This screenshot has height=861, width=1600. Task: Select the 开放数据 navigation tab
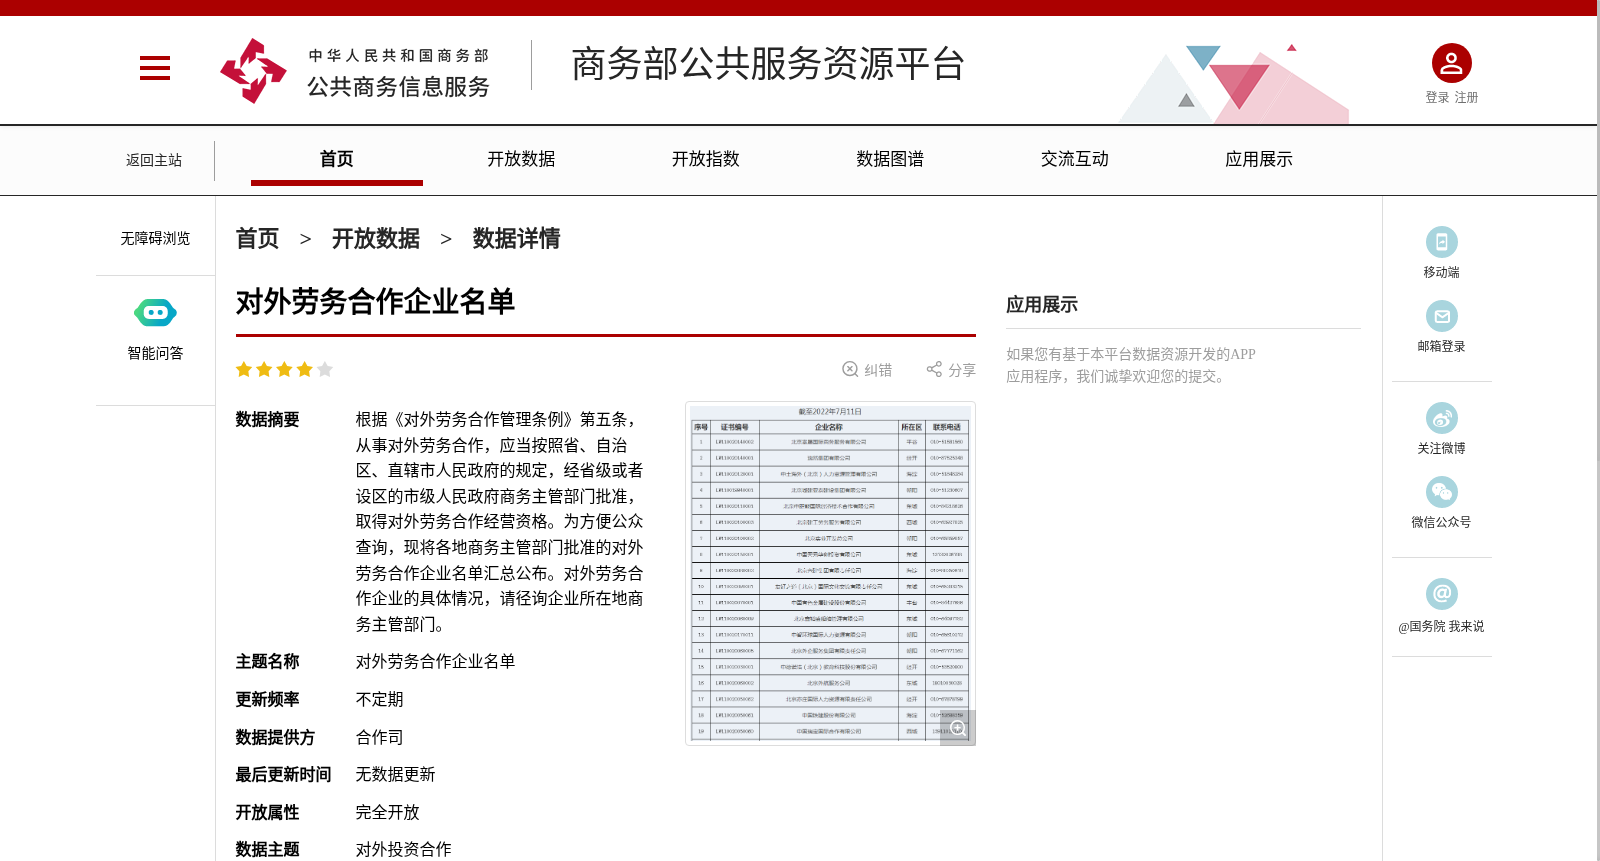point(521,159)
